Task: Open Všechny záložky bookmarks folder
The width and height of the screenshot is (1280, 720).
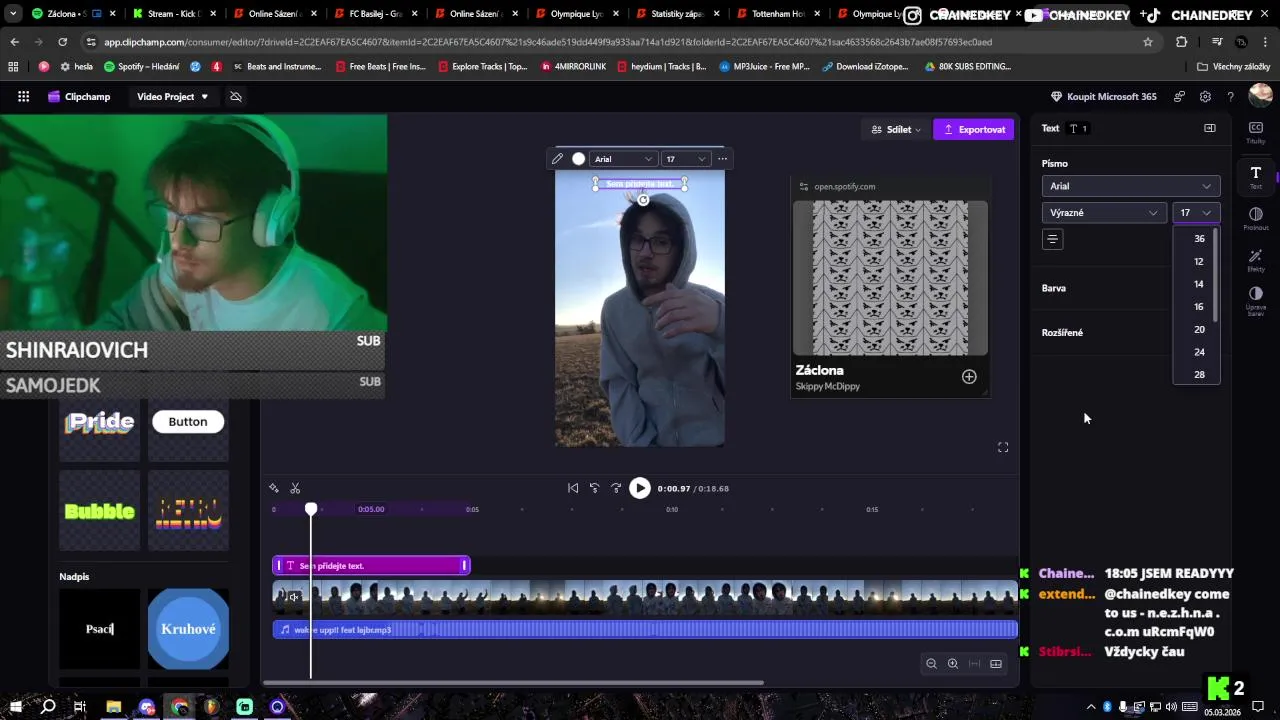Action: [1233, 66]
